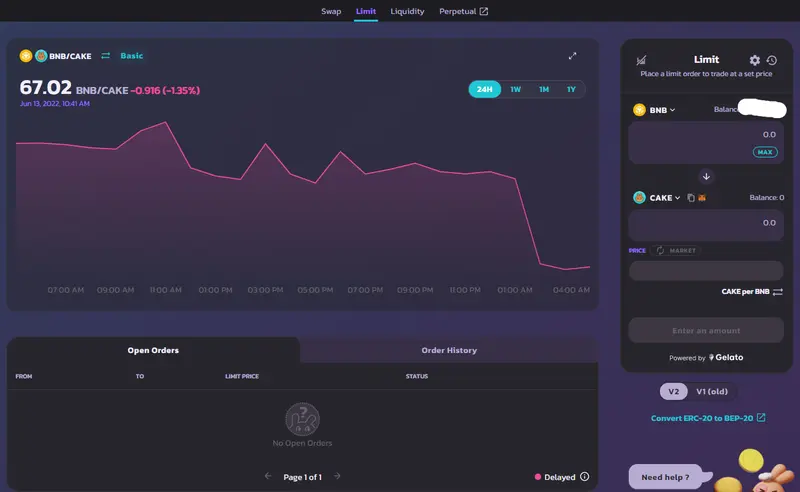800x492 pixels.
Task: Click MAX to use full BNB balance
Action: tap(765, 152)
